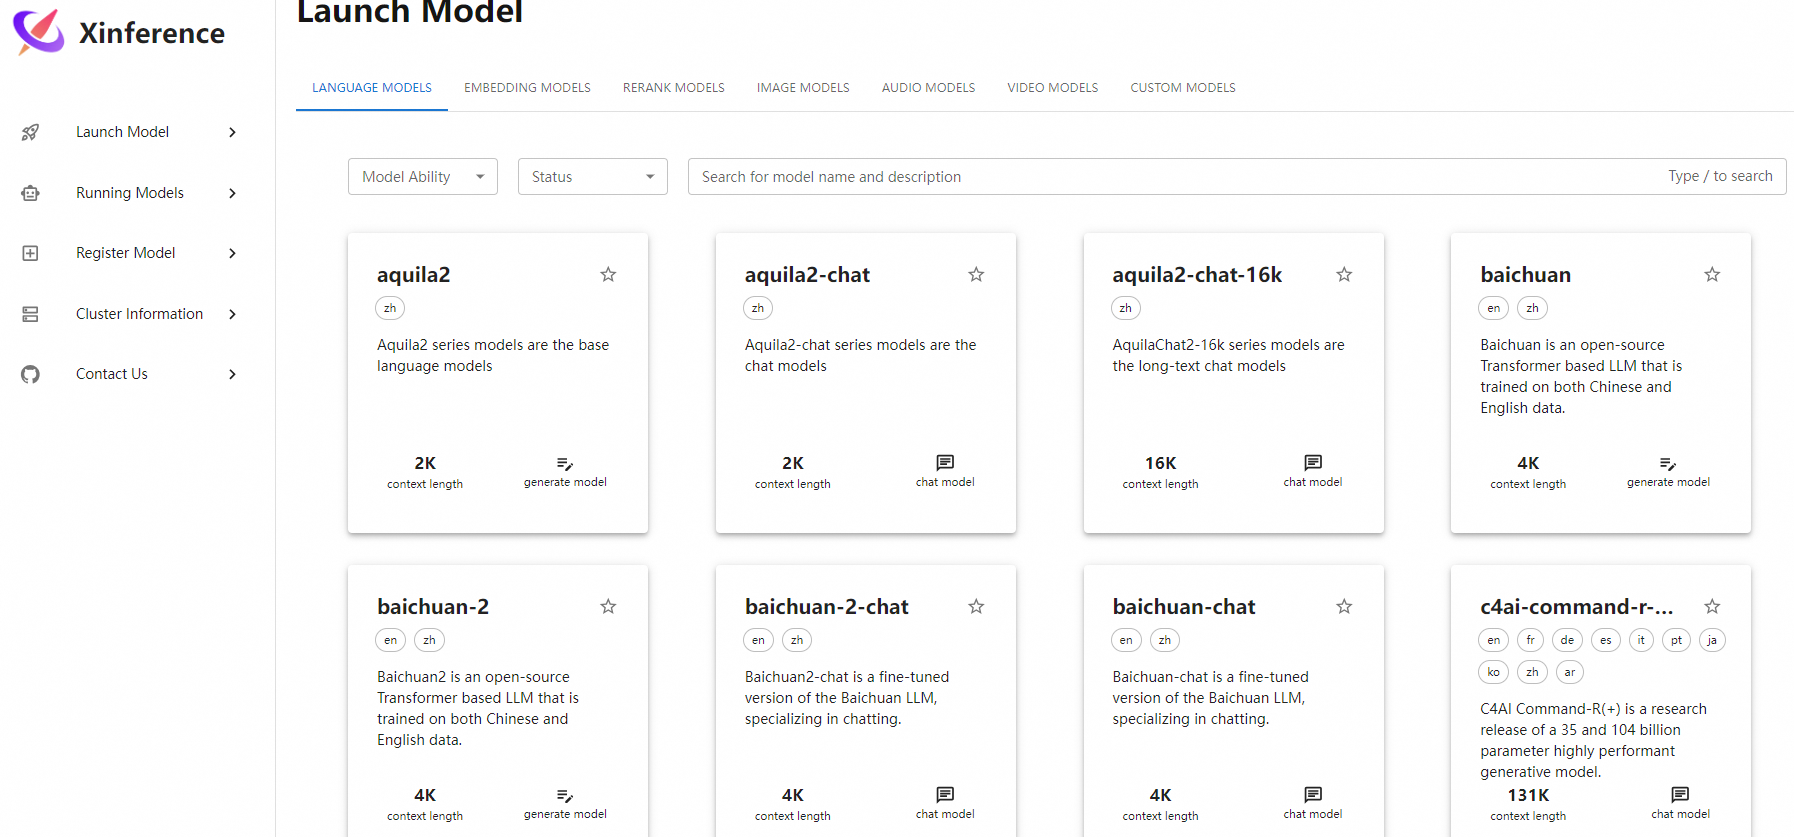This screenshot has width=1794, height=837.
Task: Click 16K context length on aquila2-chat-16k
Action: click(1160, 463)
